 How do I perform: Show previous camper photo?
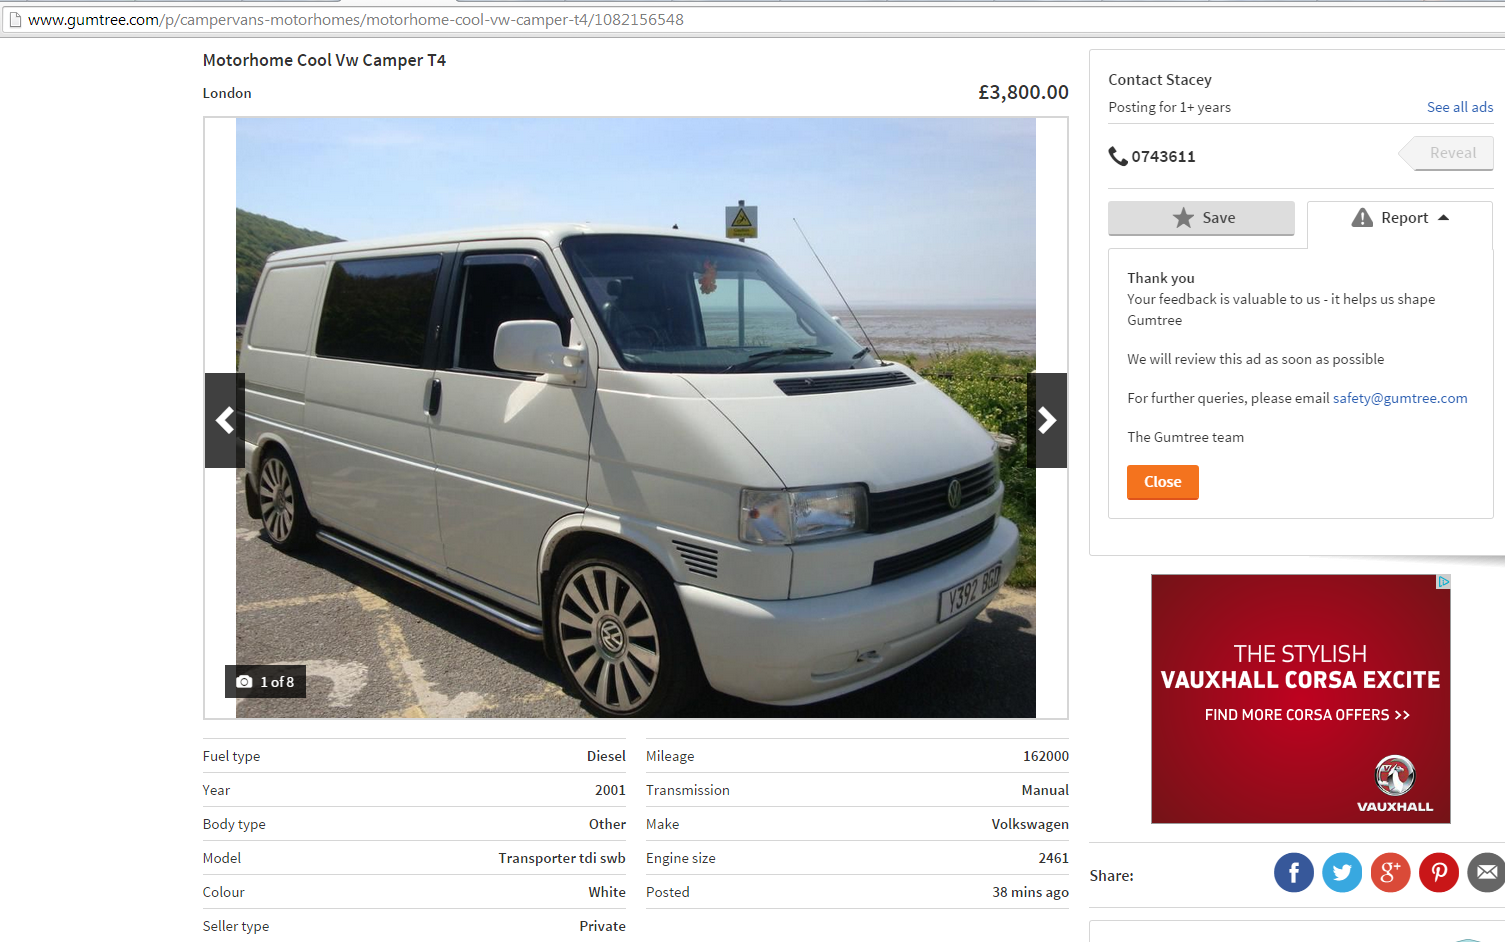pyautogui.click(x=225, y=420)
